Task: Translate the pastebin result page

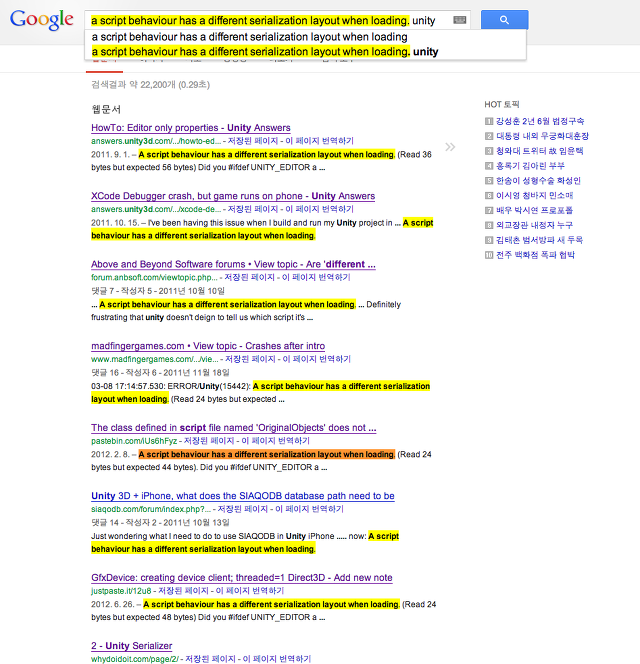Action: pyautogui.click(x=275, y=441)
